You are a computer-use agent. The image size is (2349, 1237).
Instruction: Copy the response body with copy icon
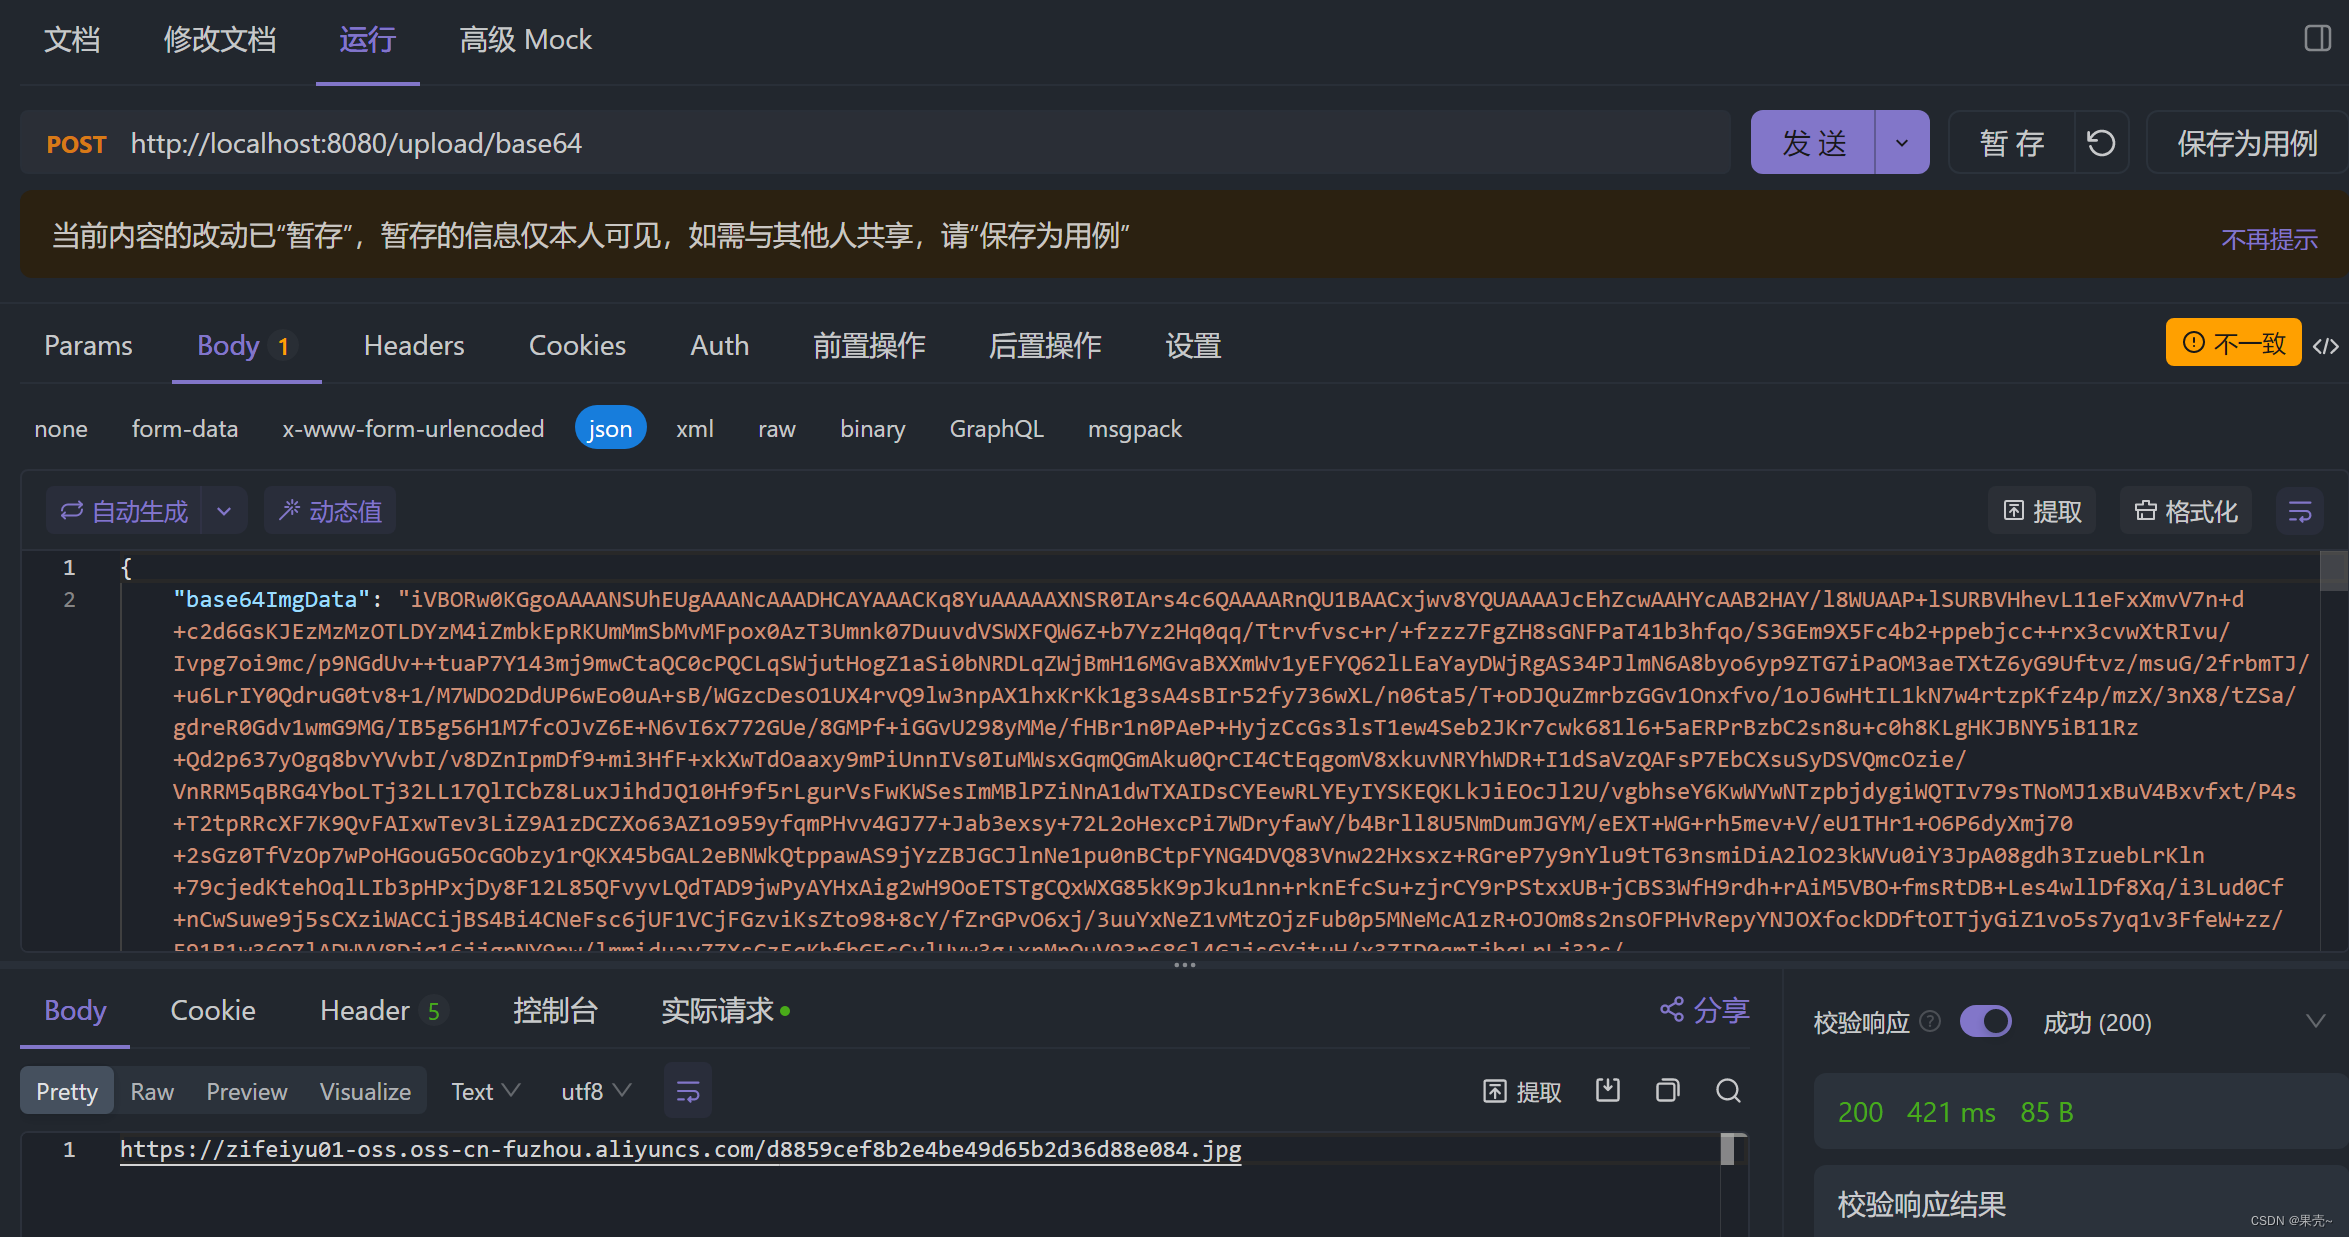pos(1667,1090)
